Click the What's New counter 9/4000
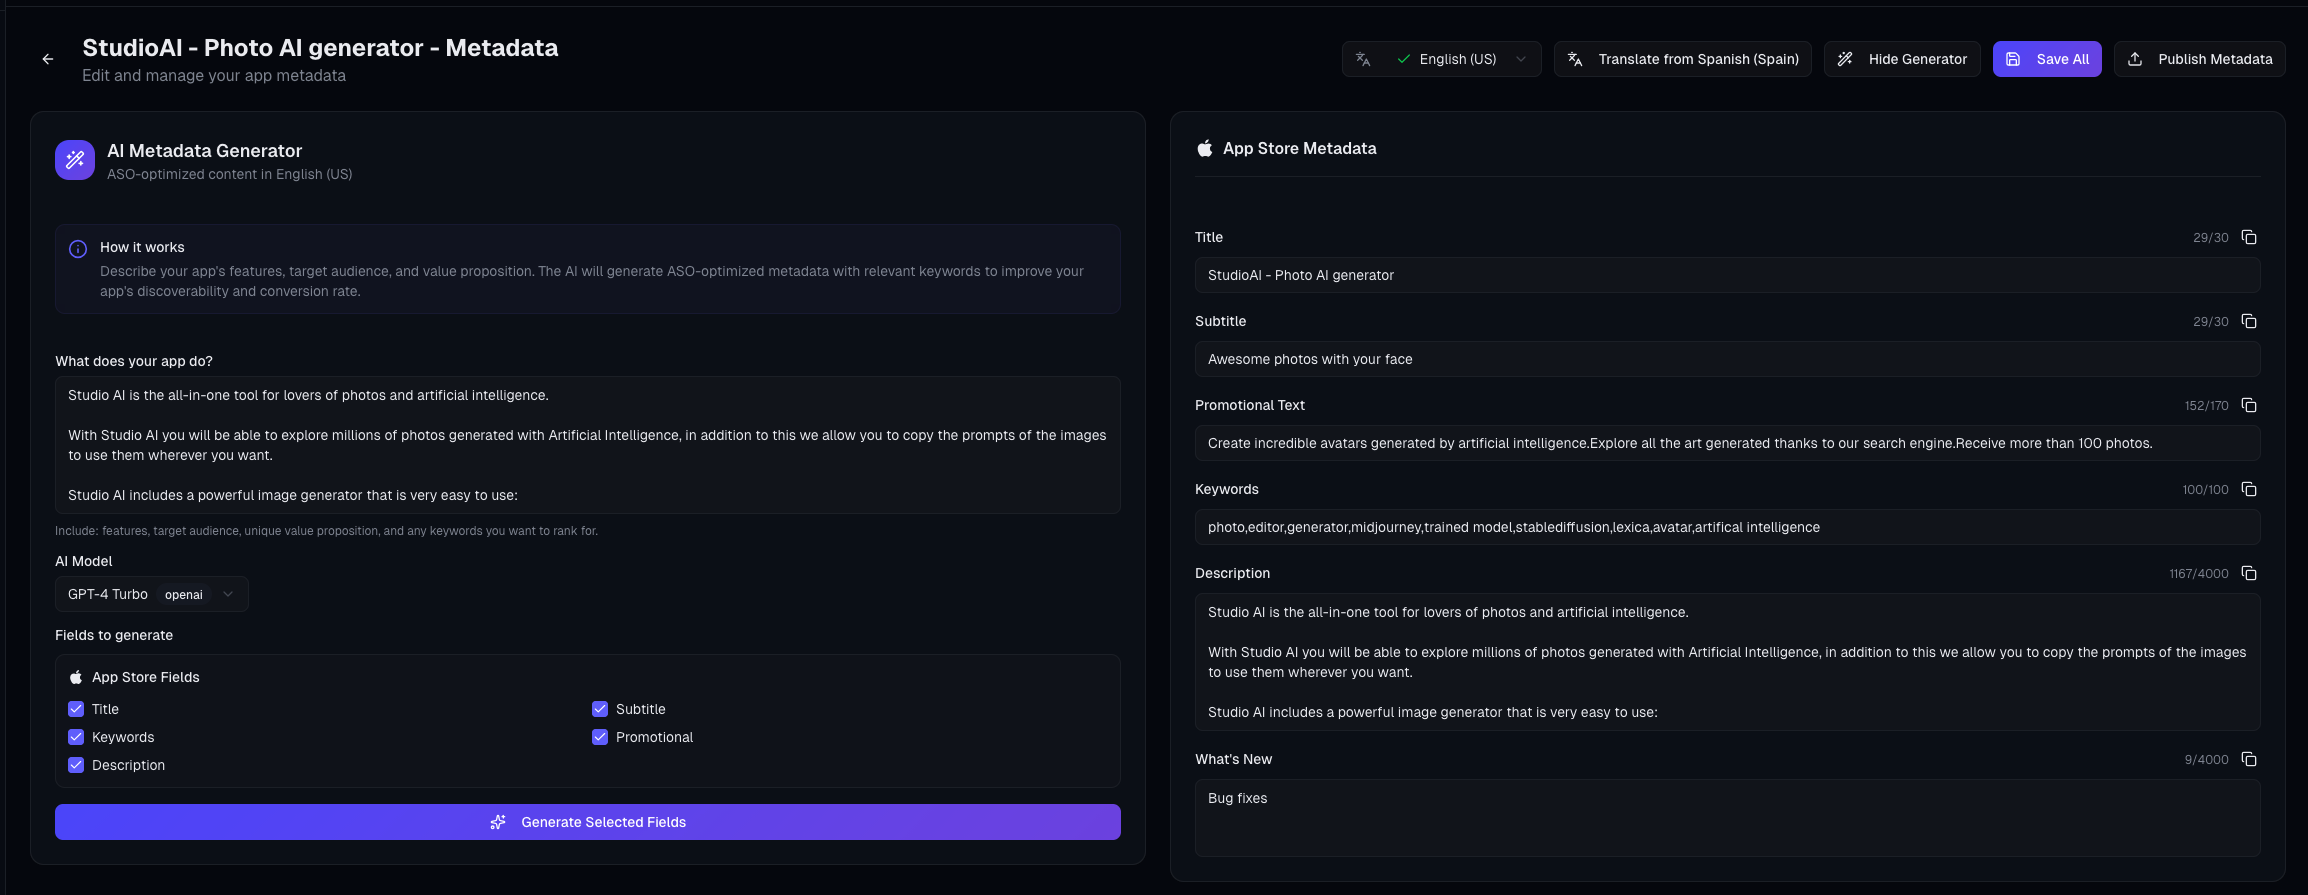Screen dimensions: 2308x895 [2206, 760]
